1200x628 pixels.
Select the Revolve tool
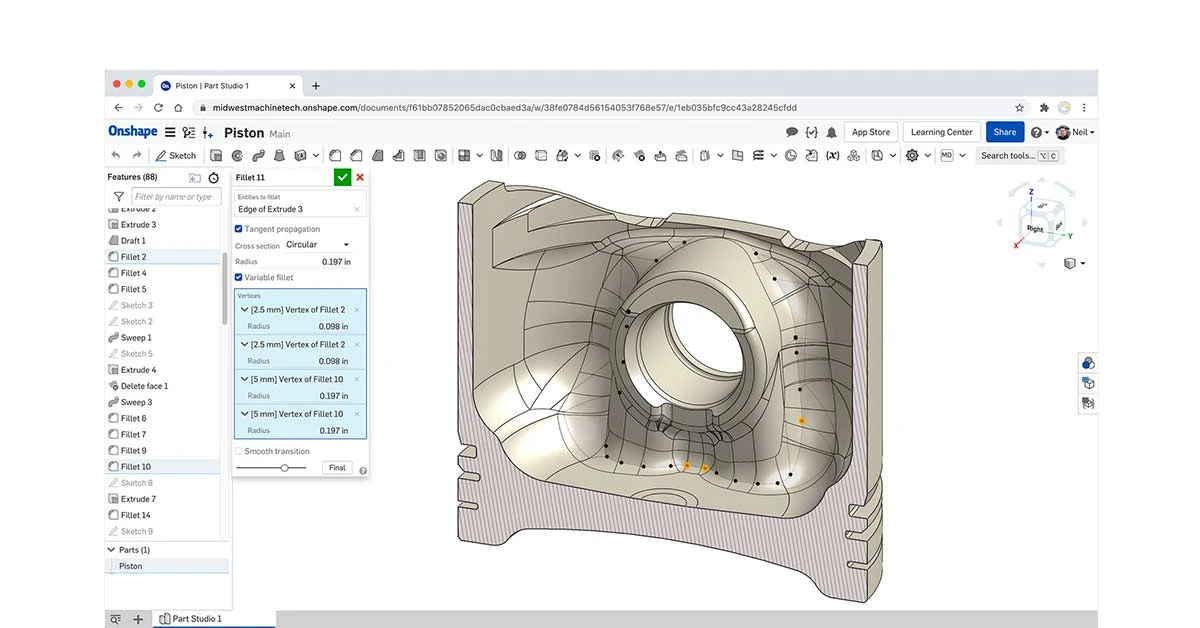coord(238,155)
